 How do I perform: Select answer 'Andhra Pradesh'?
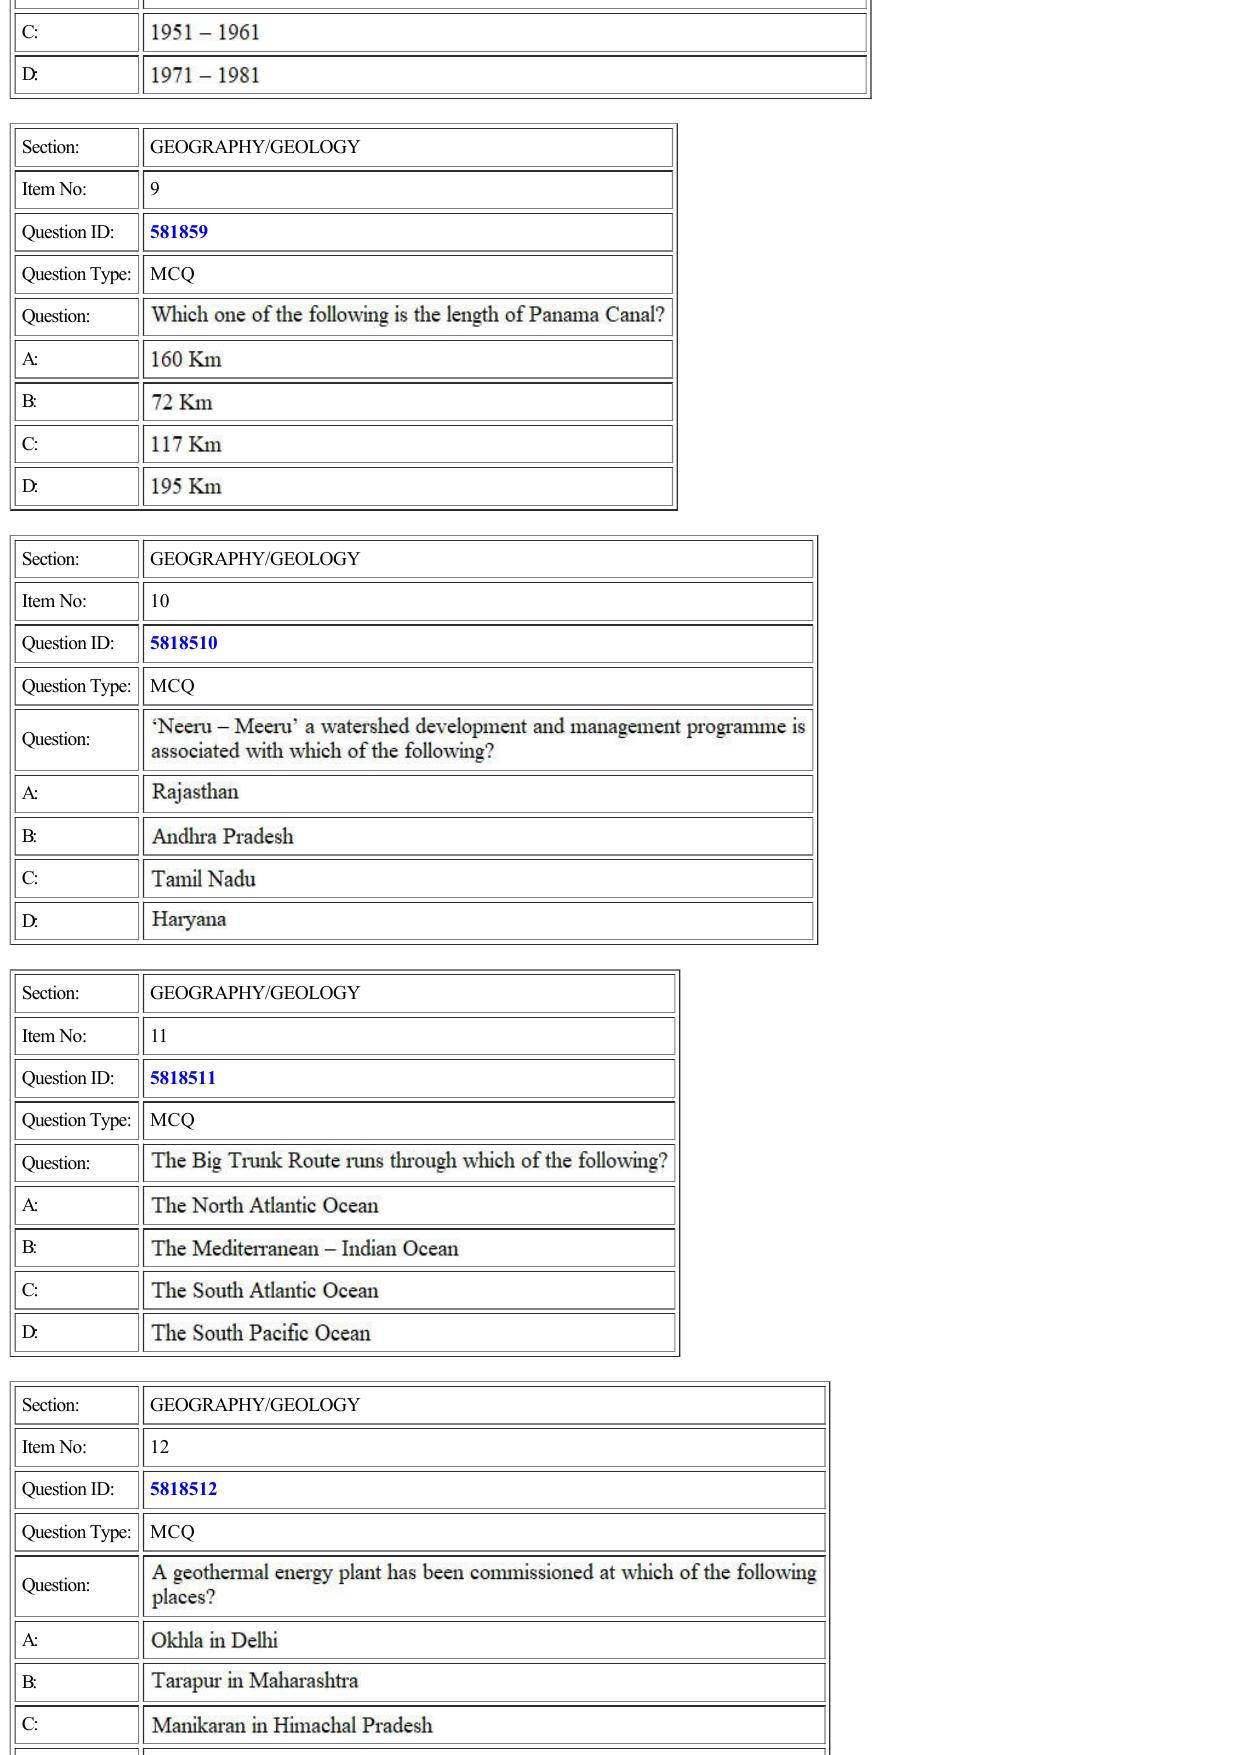(x=222, y=836)
